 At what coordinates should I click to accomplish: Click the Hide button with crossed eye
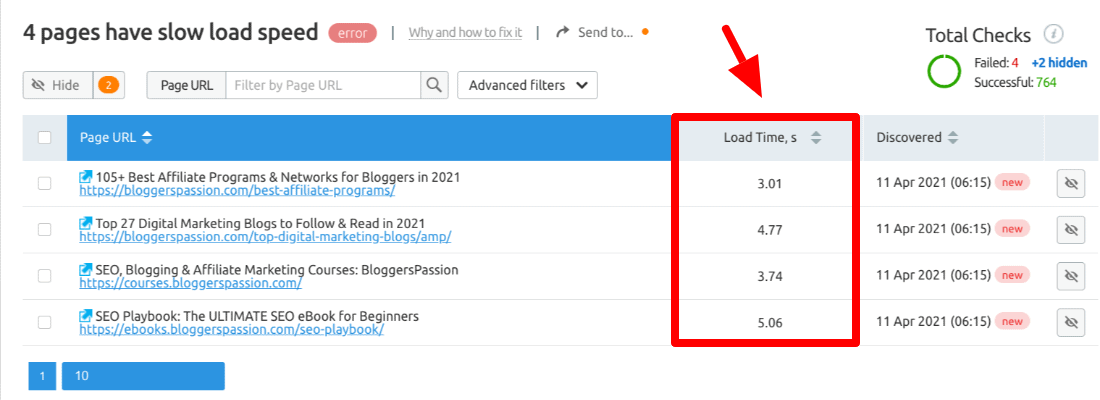point(58,86)
